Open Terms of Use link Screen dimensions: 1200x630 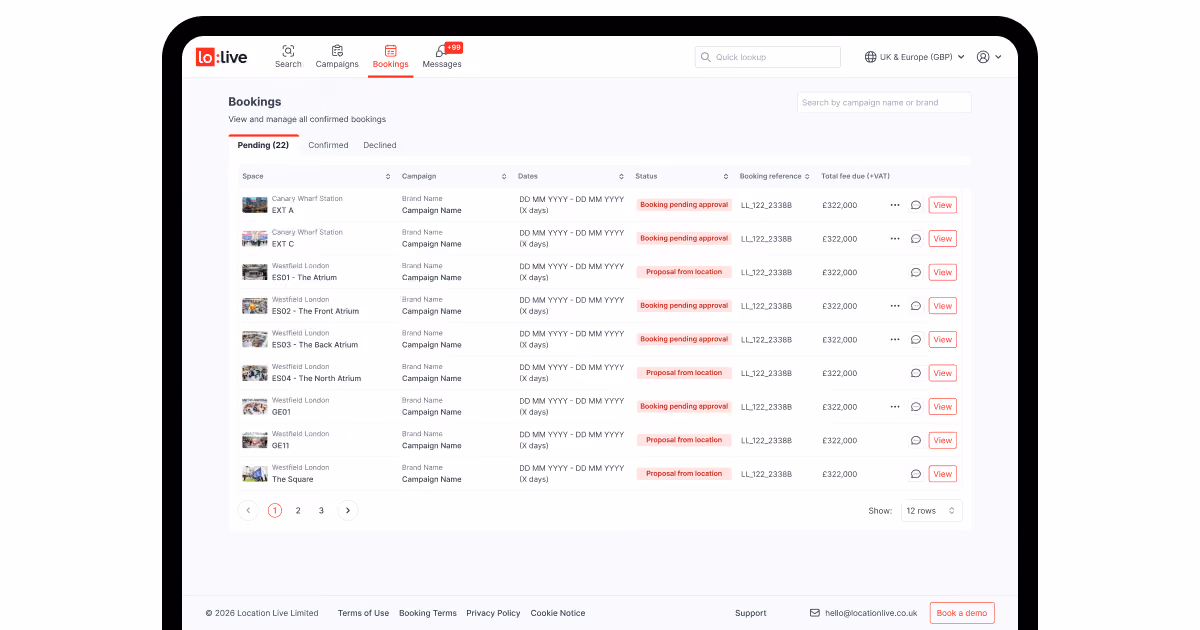(363, 613)
